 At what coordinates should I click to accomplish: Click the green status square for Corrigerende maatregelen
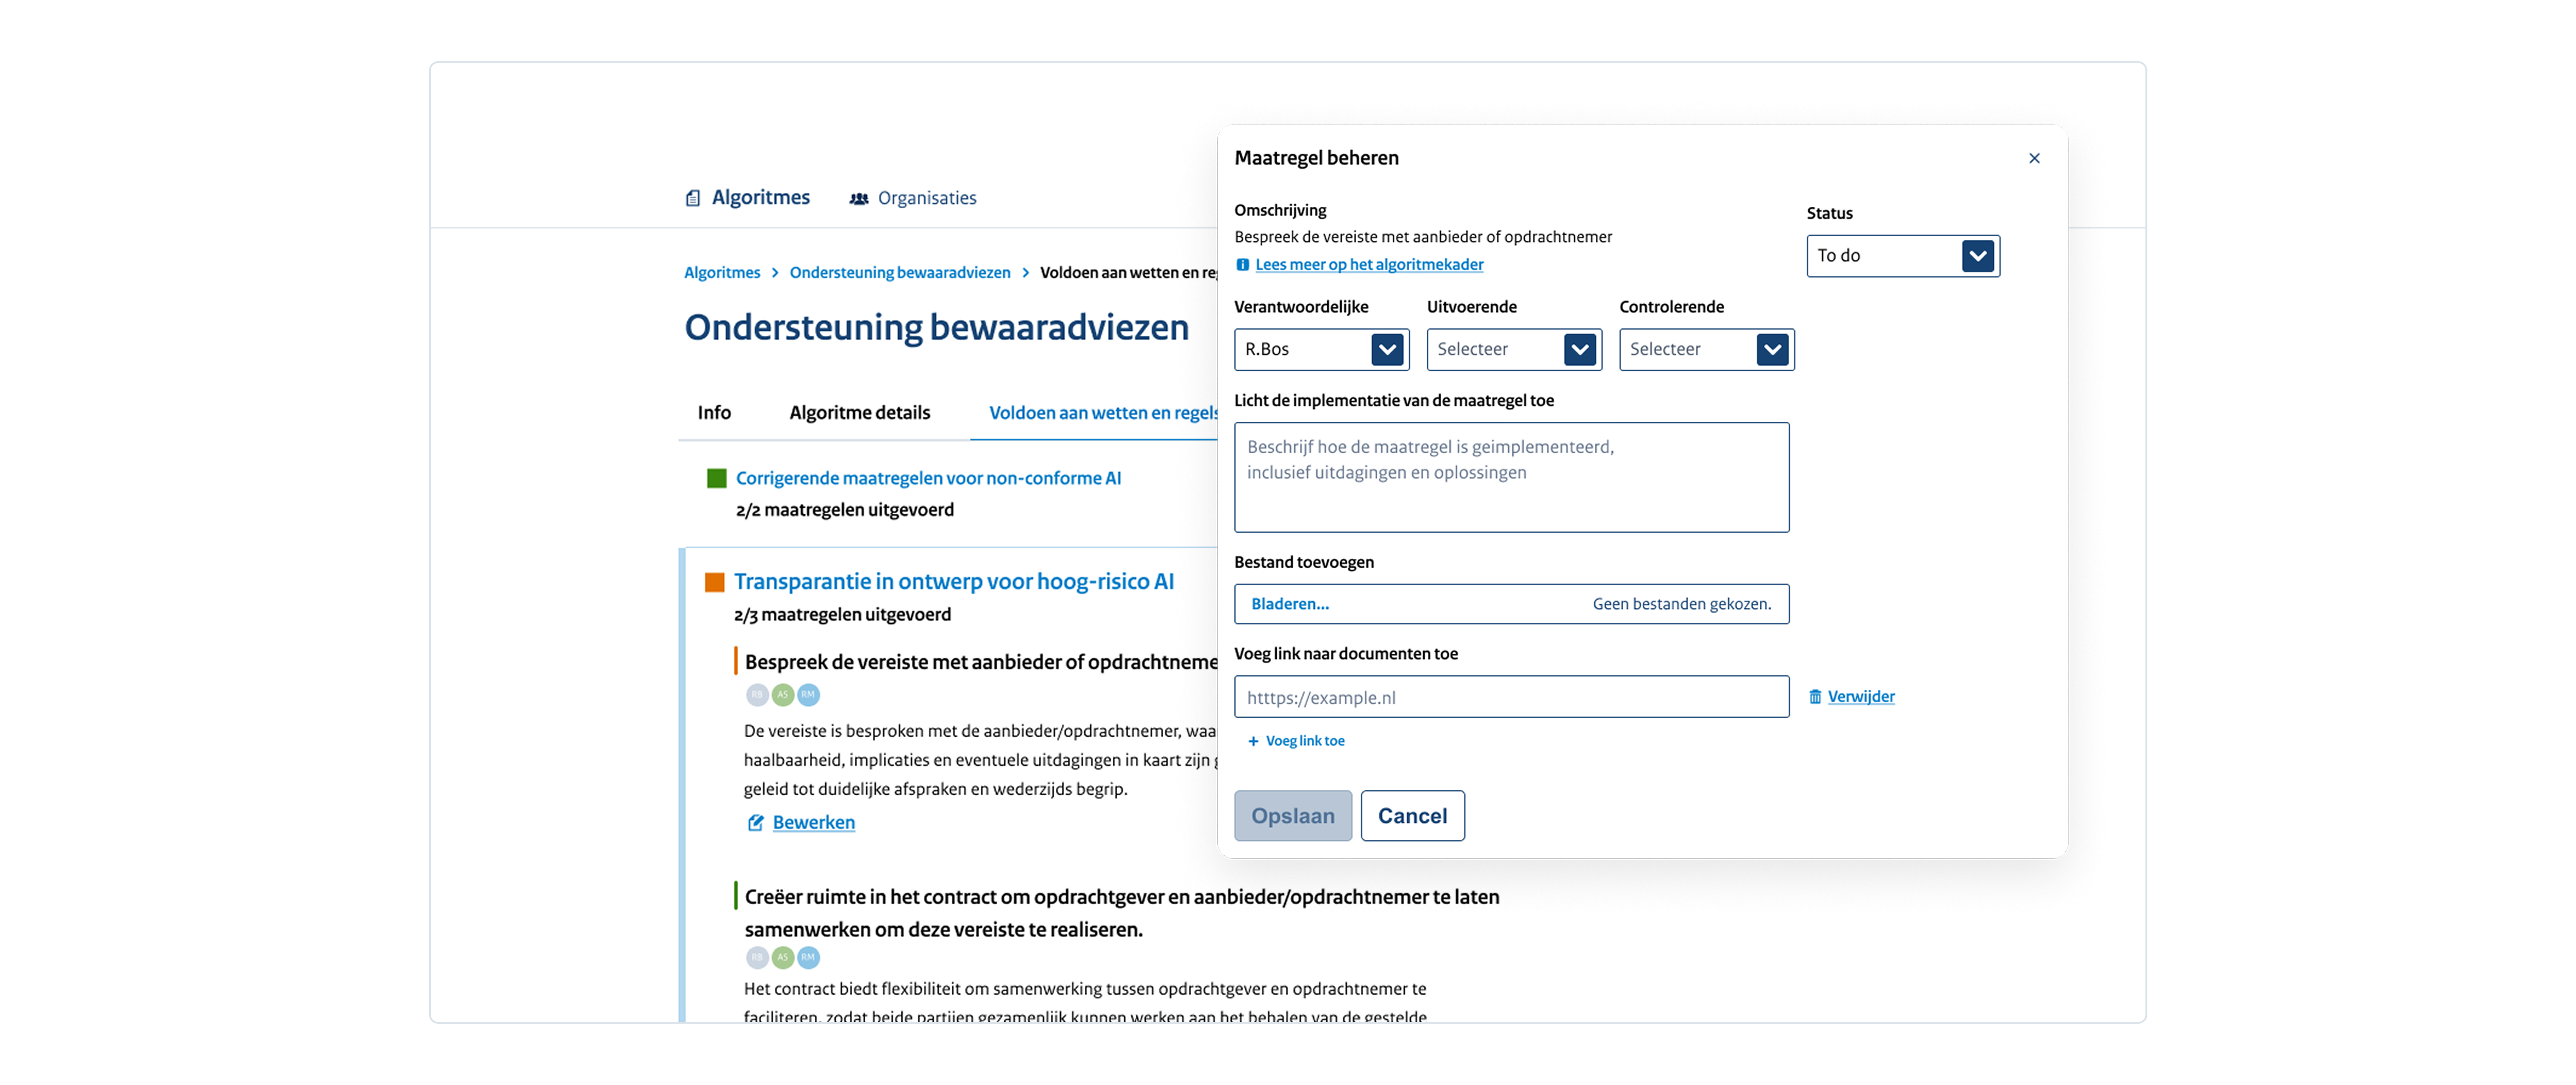[x=716, y=479]
